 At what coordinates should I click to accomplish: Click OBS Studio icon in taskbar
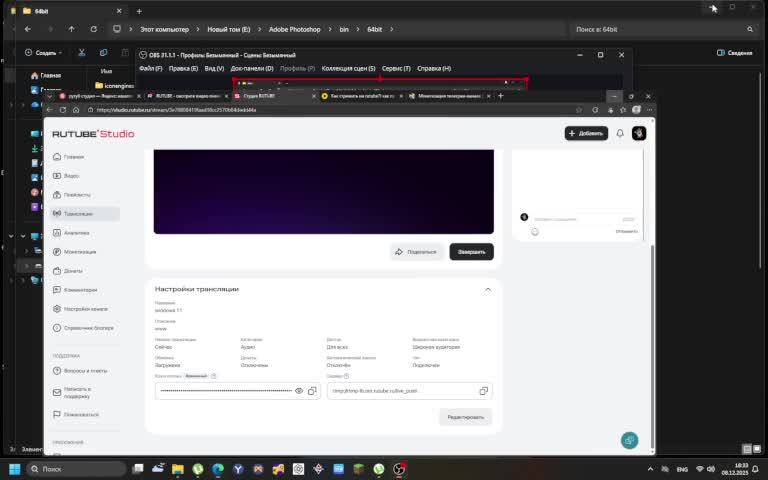[x=400, y=469]
